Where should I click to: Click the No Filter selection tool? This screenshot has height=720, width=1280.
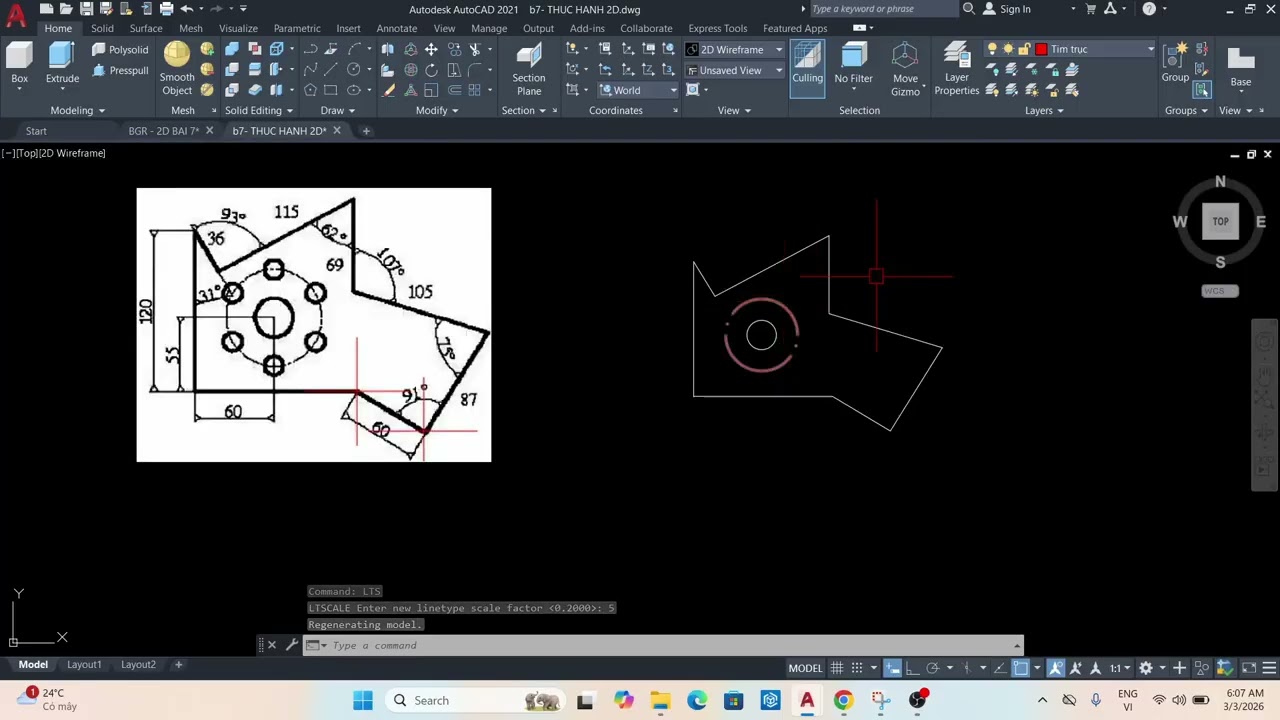click(854, 64)
